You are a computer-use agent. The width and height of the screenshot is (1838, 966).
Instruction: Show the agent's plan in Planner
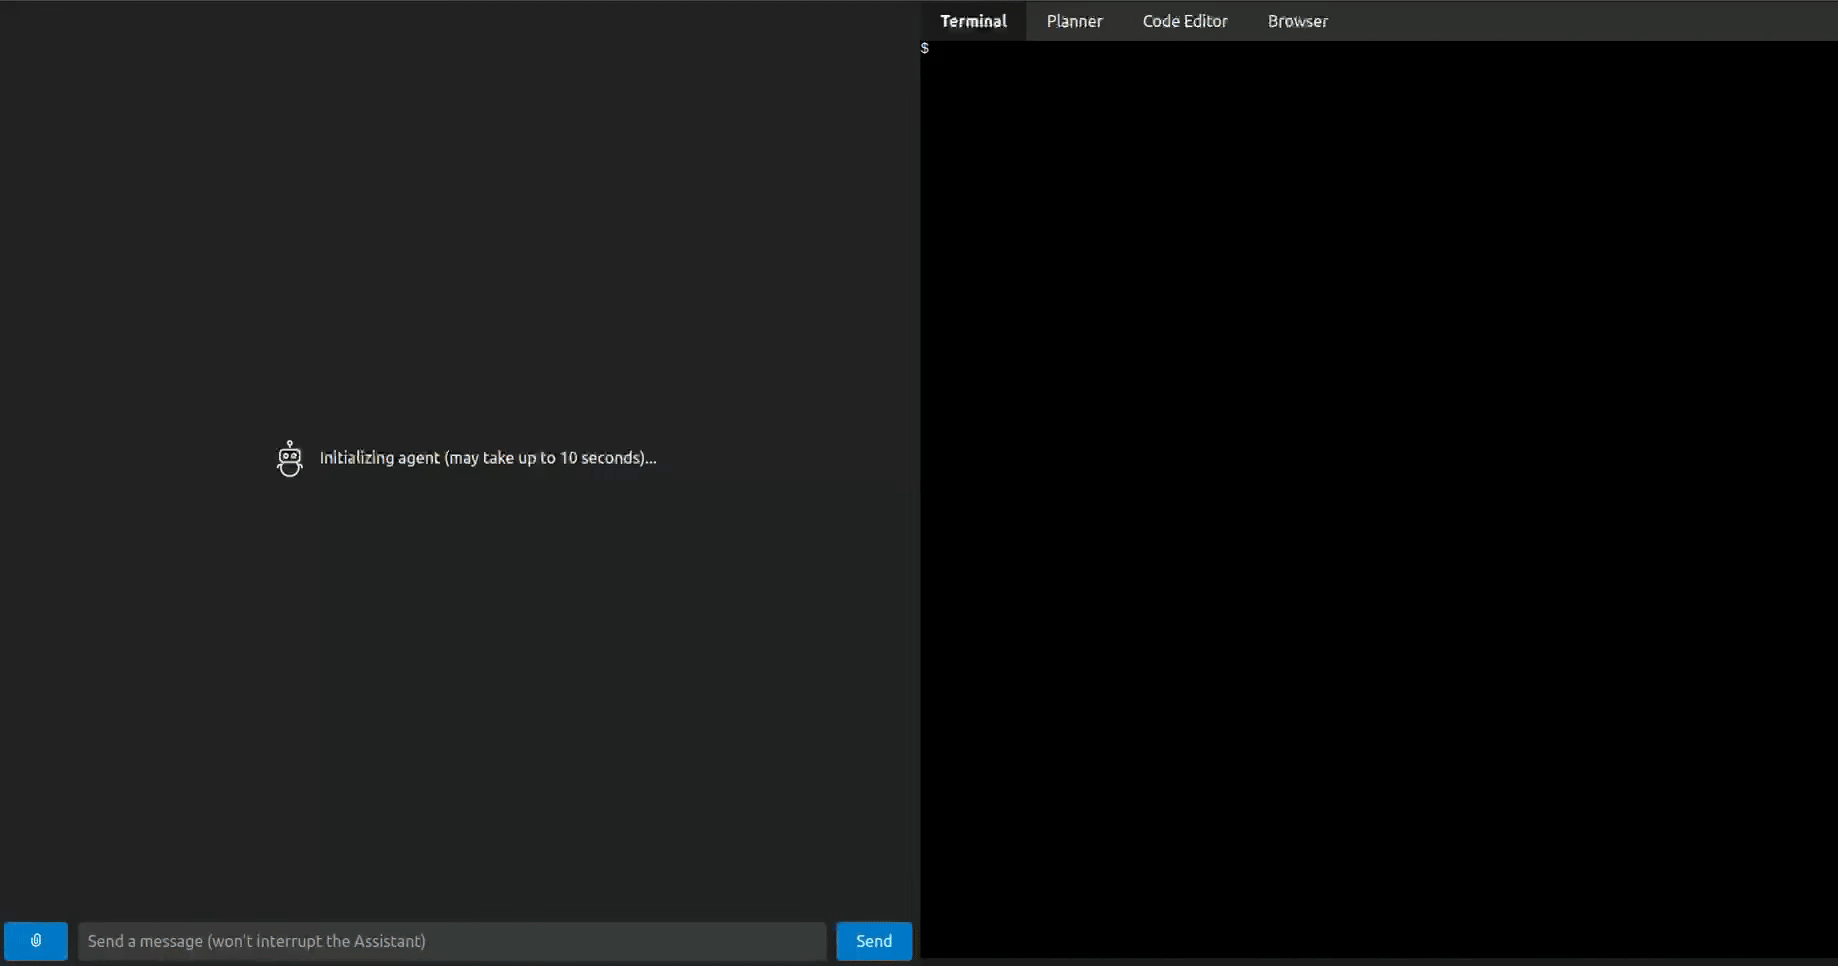(x=1074, y=21)
